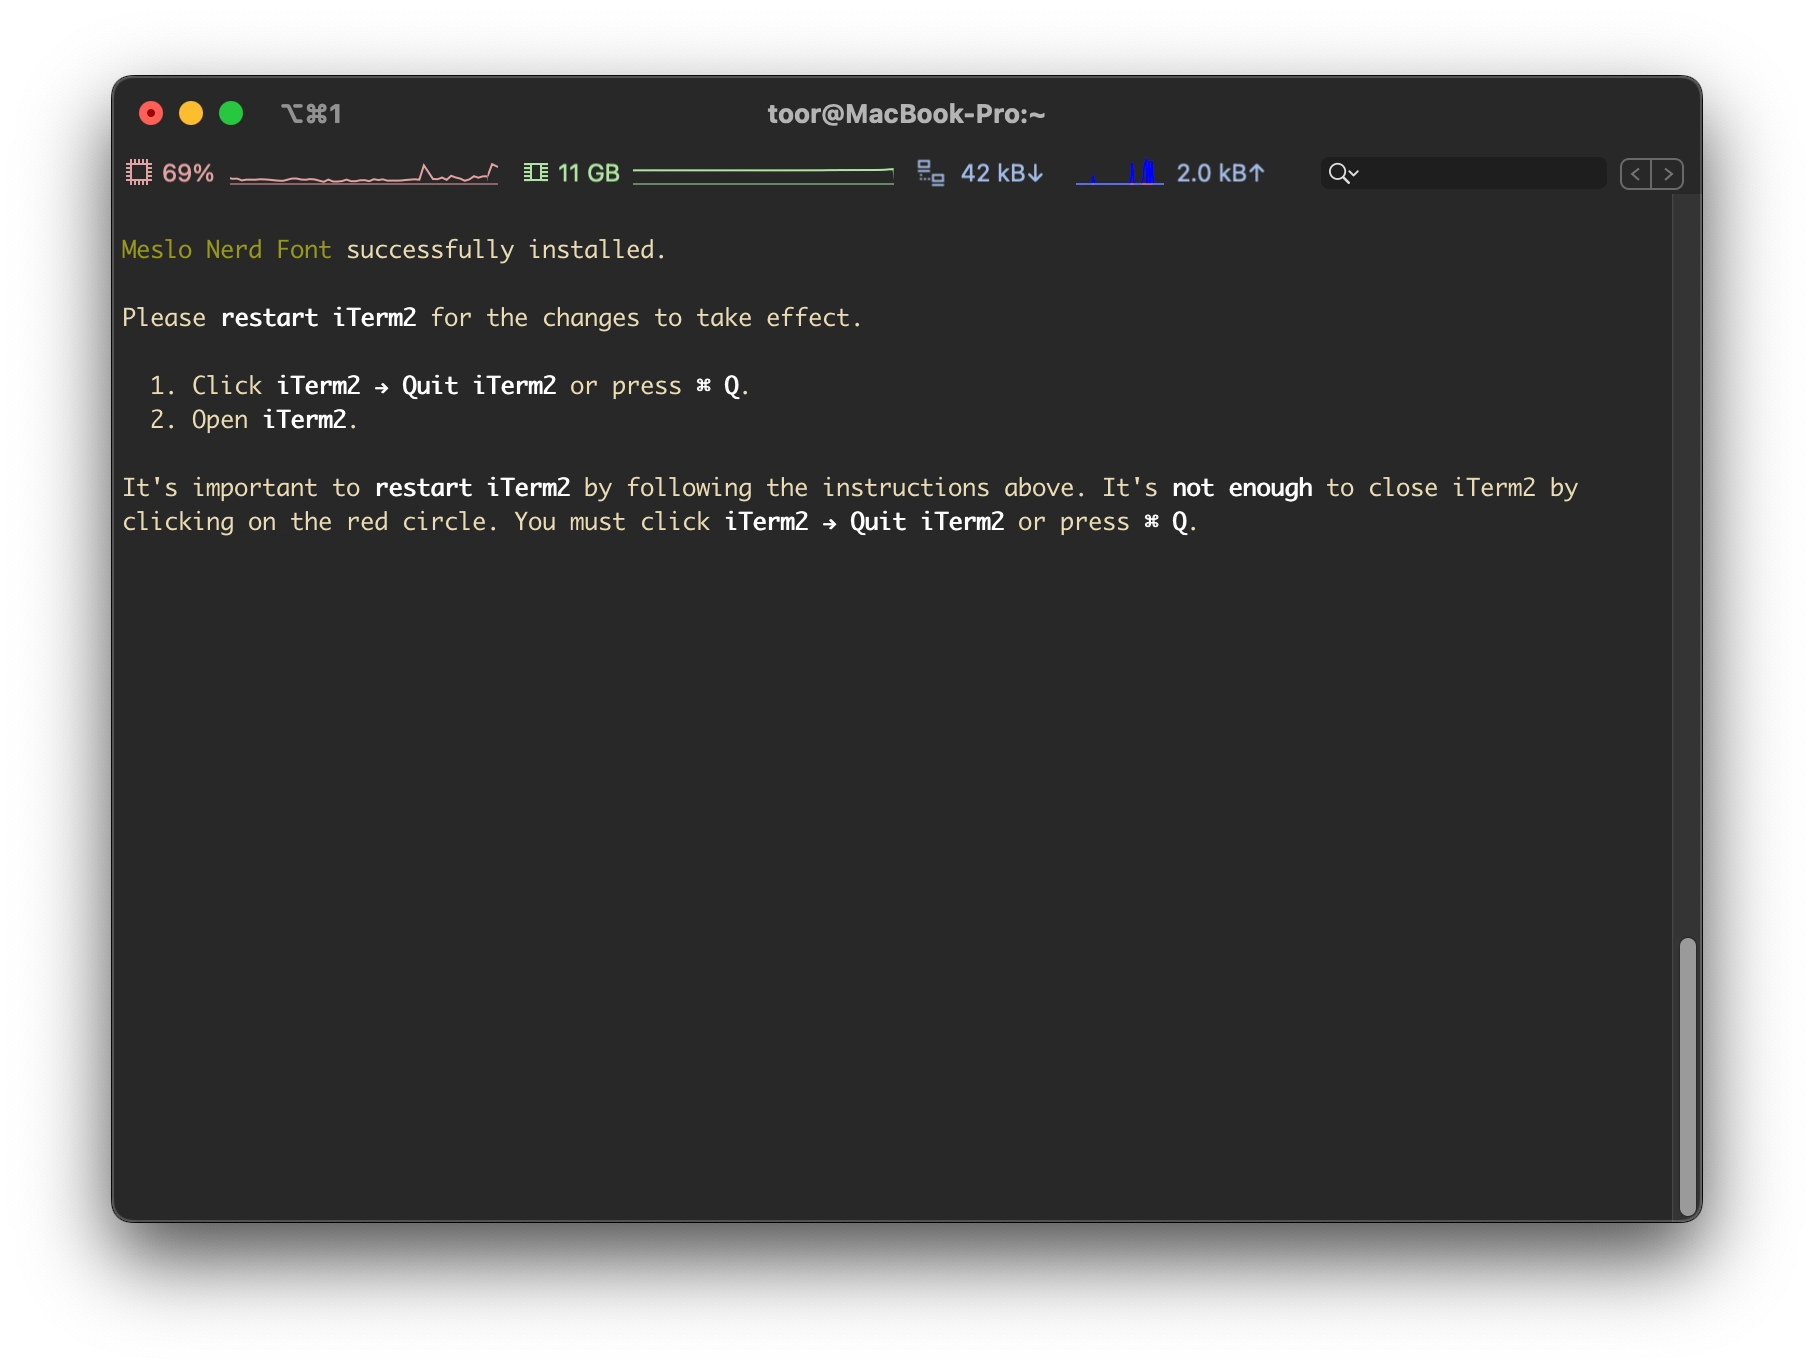Screen dimensions: 1814x1370
Task: Focus the status bar search field
Action: [x=1463, y=173]
